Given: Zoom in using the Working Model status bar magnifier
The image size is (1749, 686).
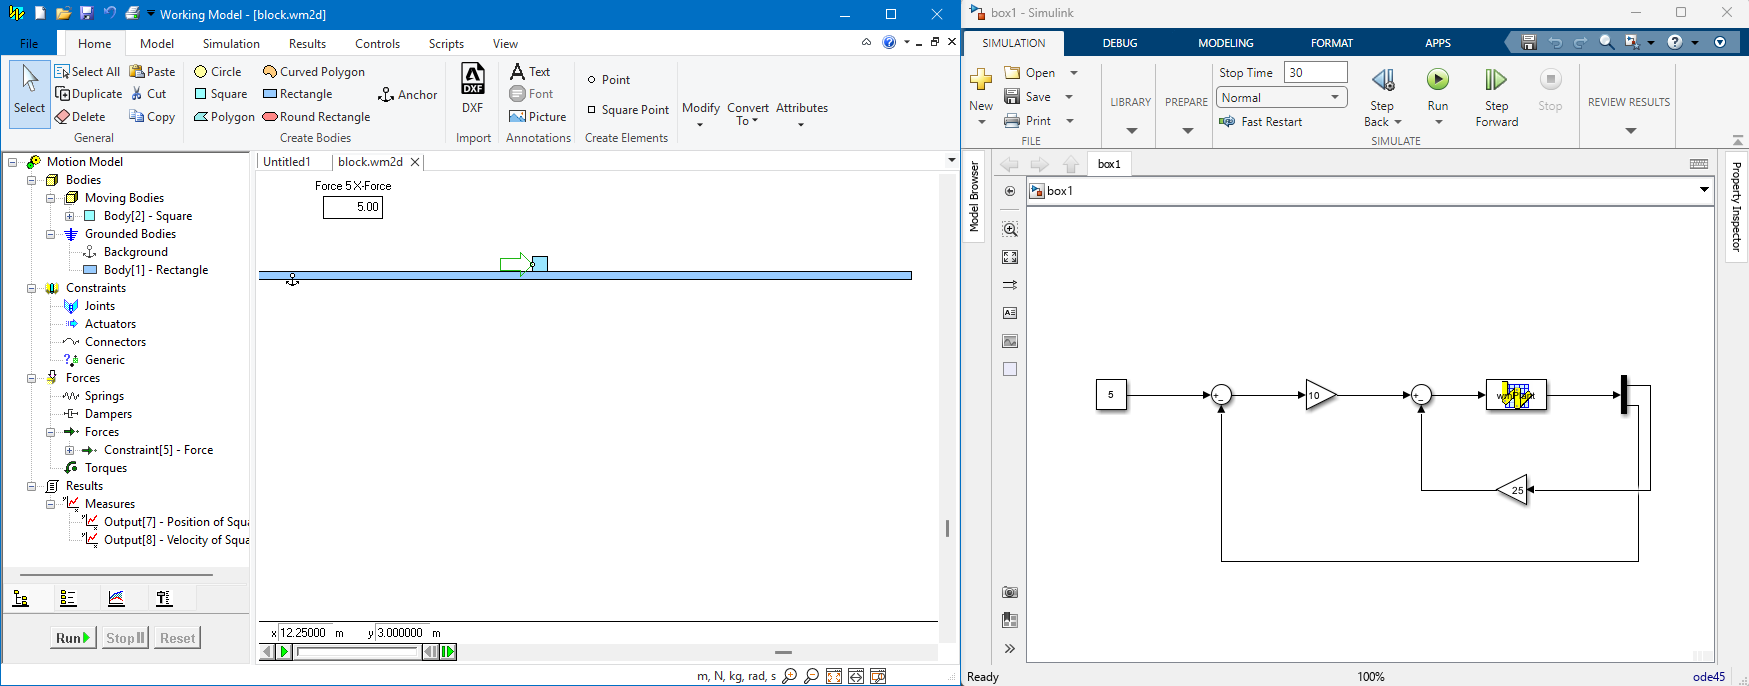Looking at the screenshot, I should [x=790, y=676].
